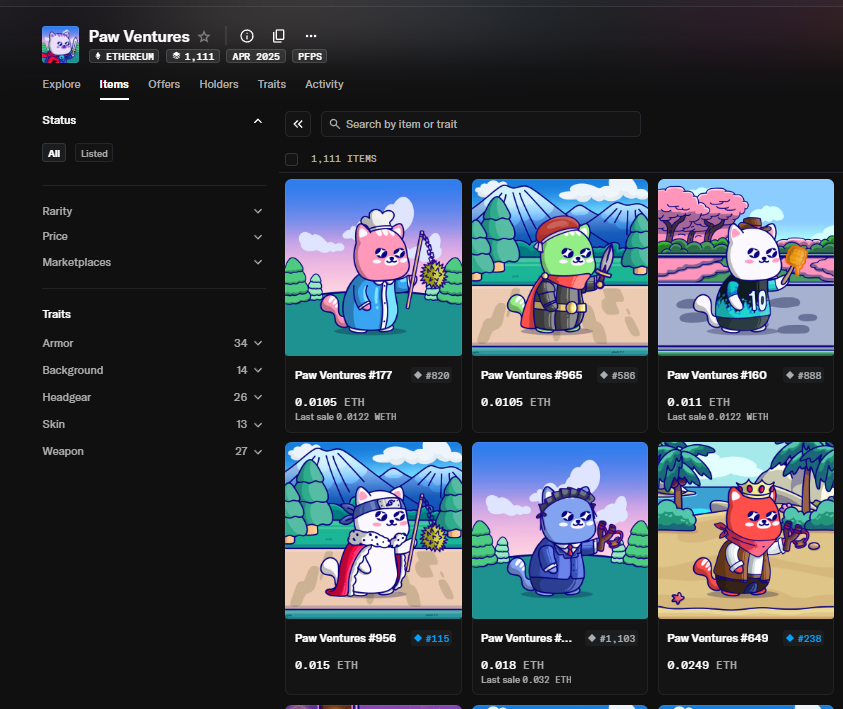The height and width of the screenshot is (709, 843).
Task: Expand the Background trait filter
Action: [154, 370]
